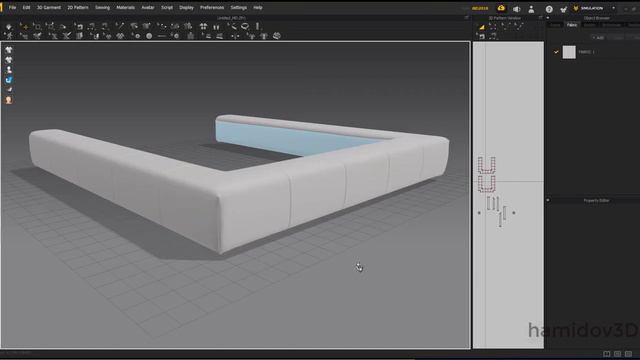640x360 pixels.
Task: Click the skin-toned head icon in 3D viewport
Action: pyautogui.click(x=9, y=100)
